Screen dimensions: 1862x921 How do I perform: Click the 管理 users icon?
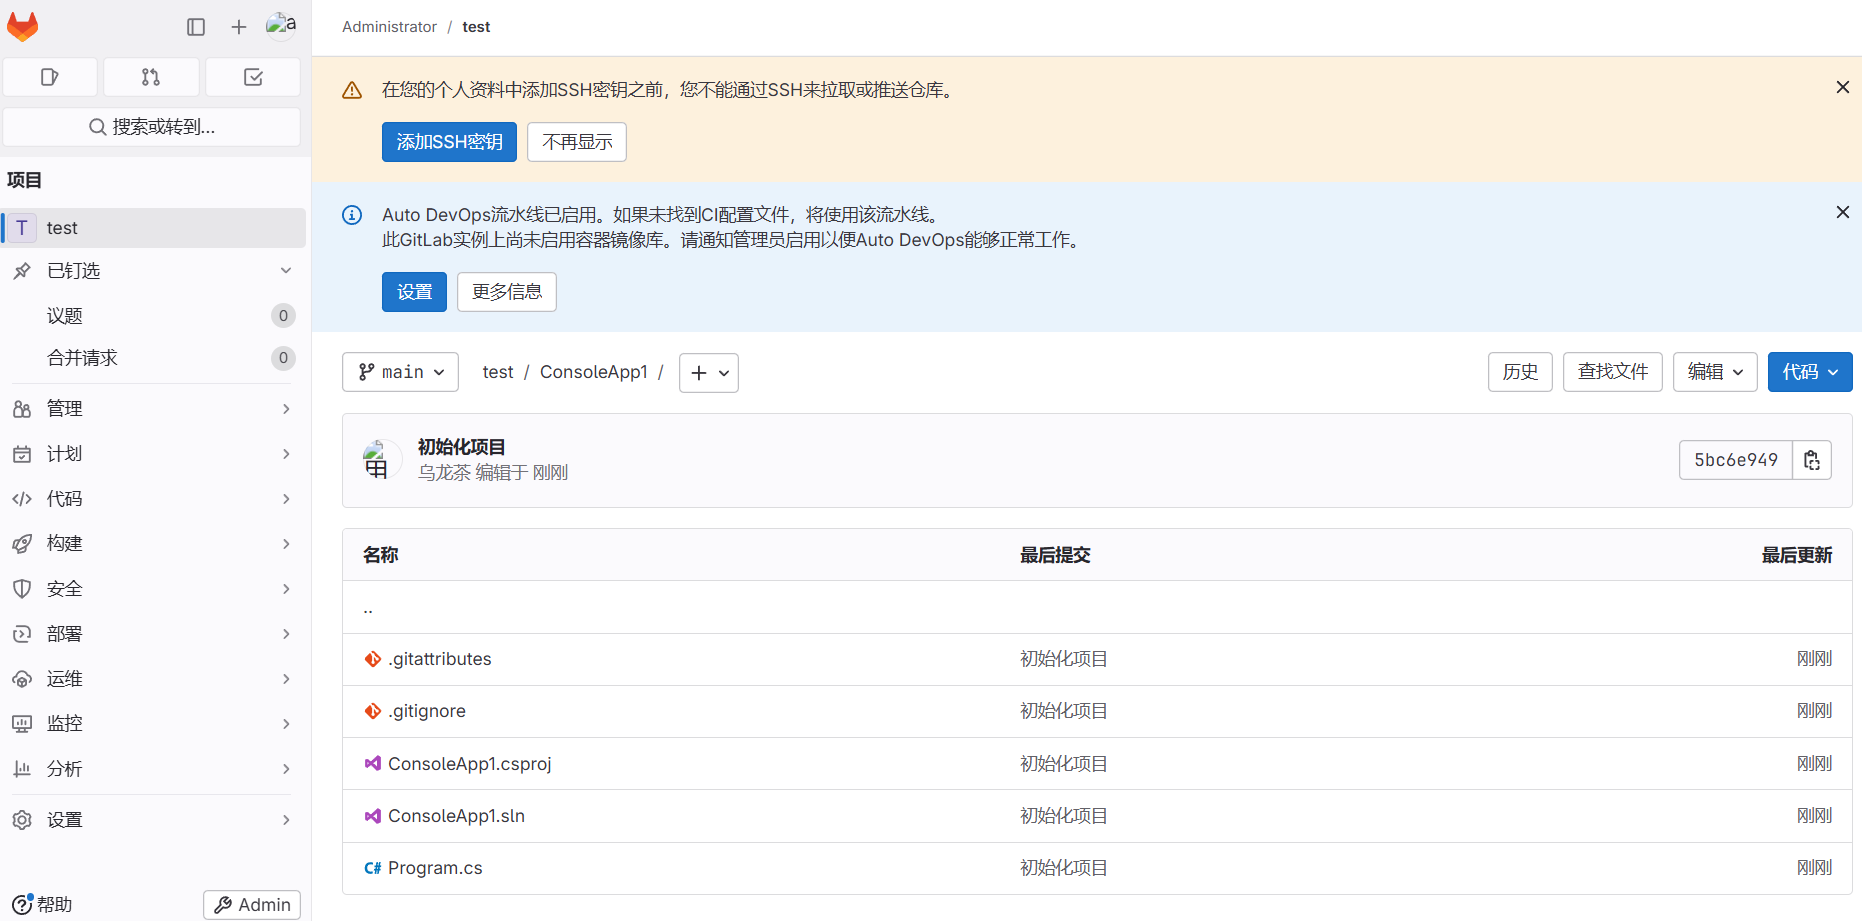[x=22, y=409]
